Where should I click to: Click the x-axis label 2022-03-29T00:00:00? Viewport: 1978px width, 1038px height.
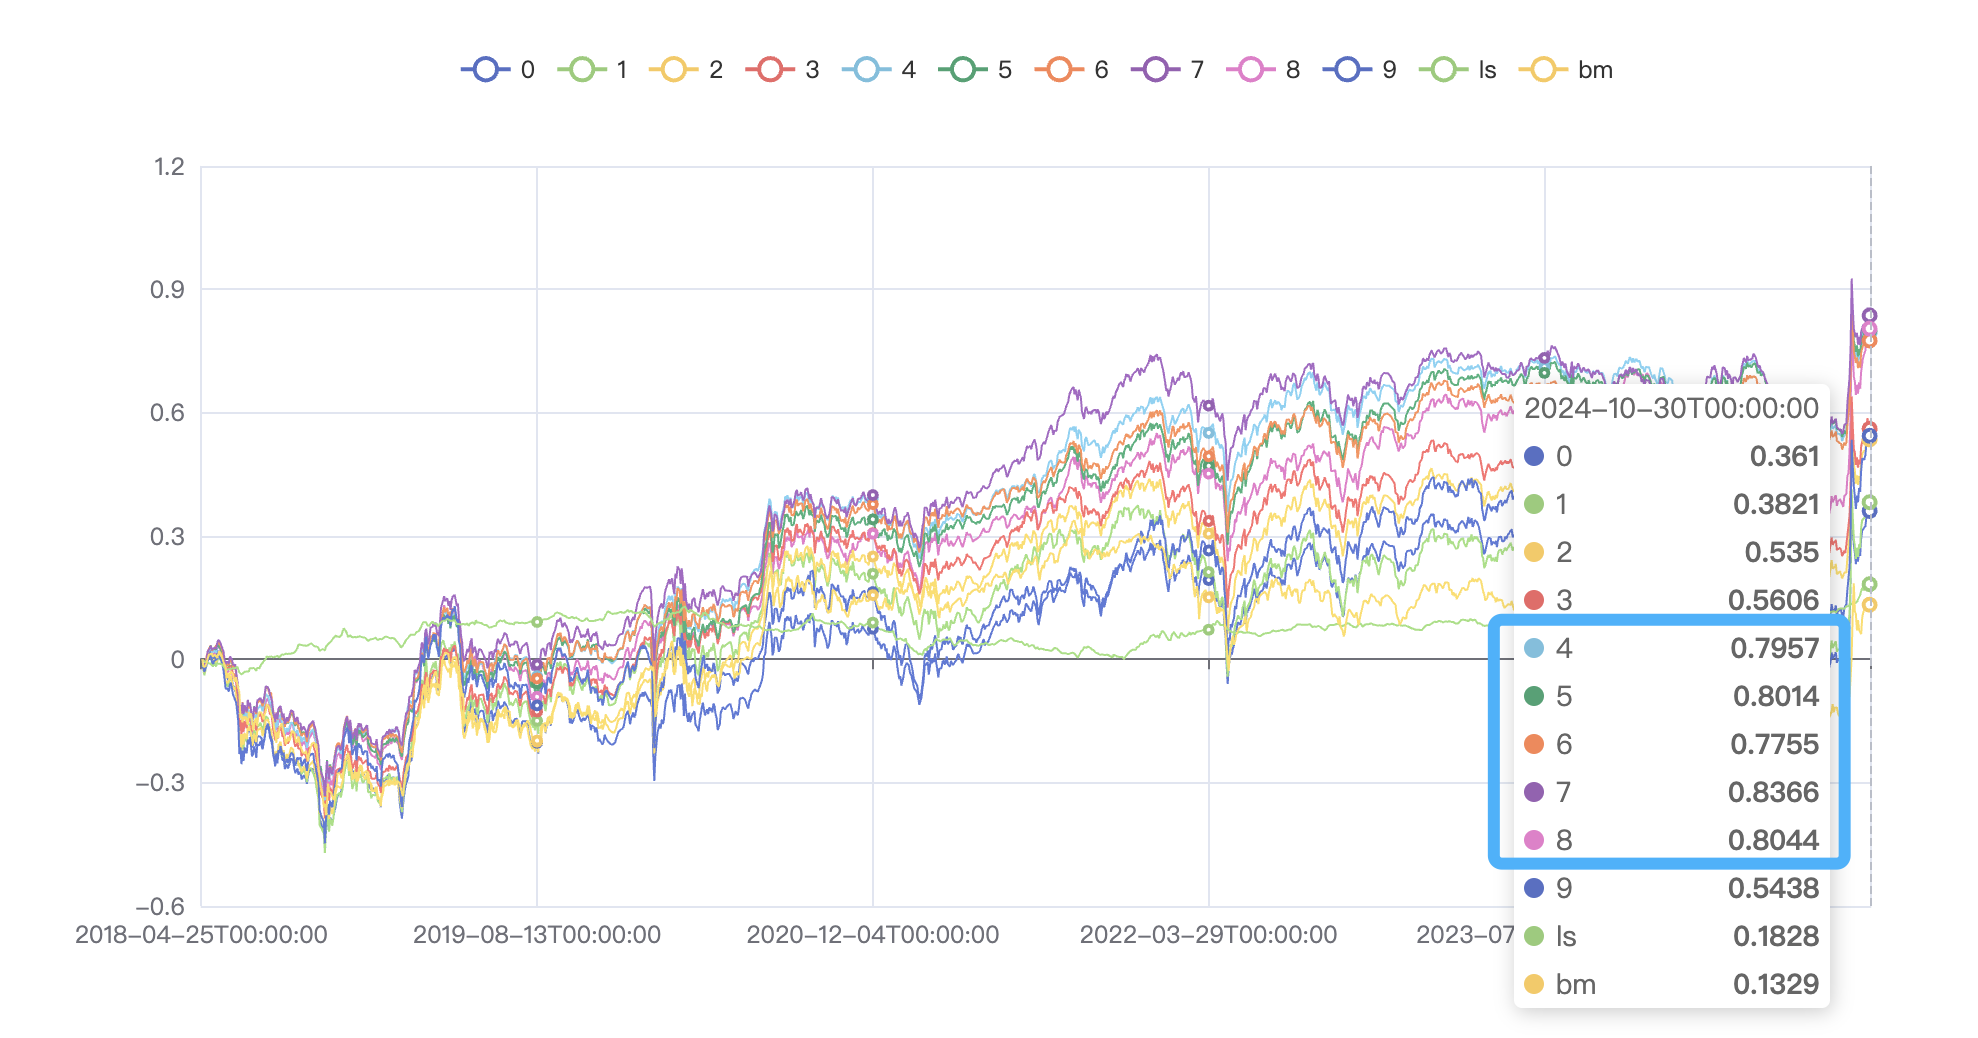pos(1208,935)
